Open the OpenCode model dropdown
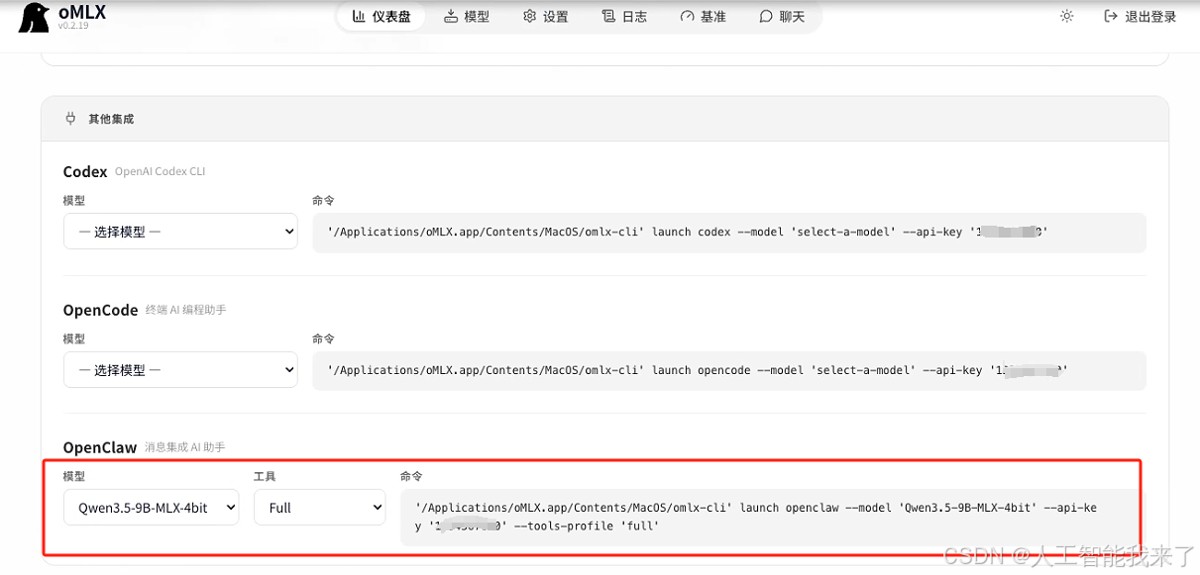 tap(180, 370)
